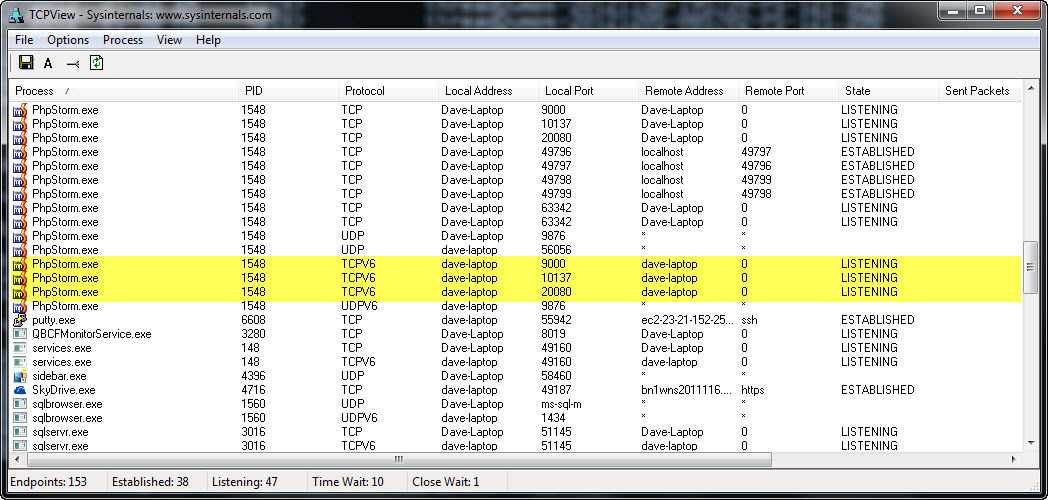Click local port 49187 cell

point(556,390)
